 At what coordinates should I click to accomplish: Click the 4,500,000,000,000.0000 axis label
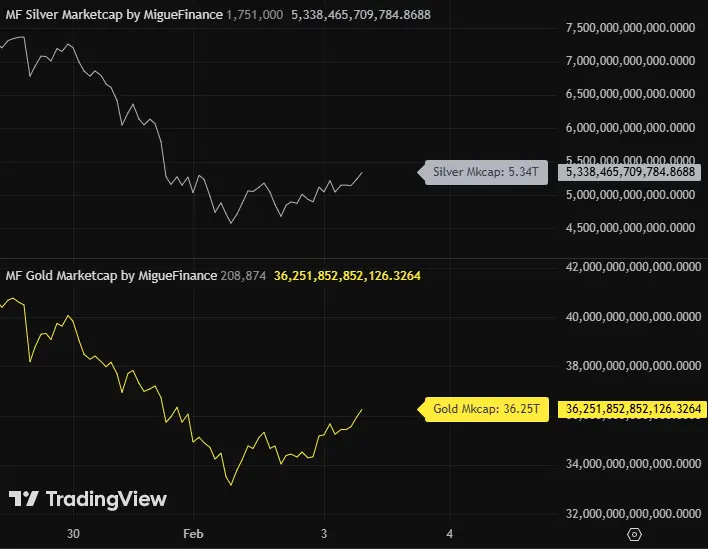point(630,228)
